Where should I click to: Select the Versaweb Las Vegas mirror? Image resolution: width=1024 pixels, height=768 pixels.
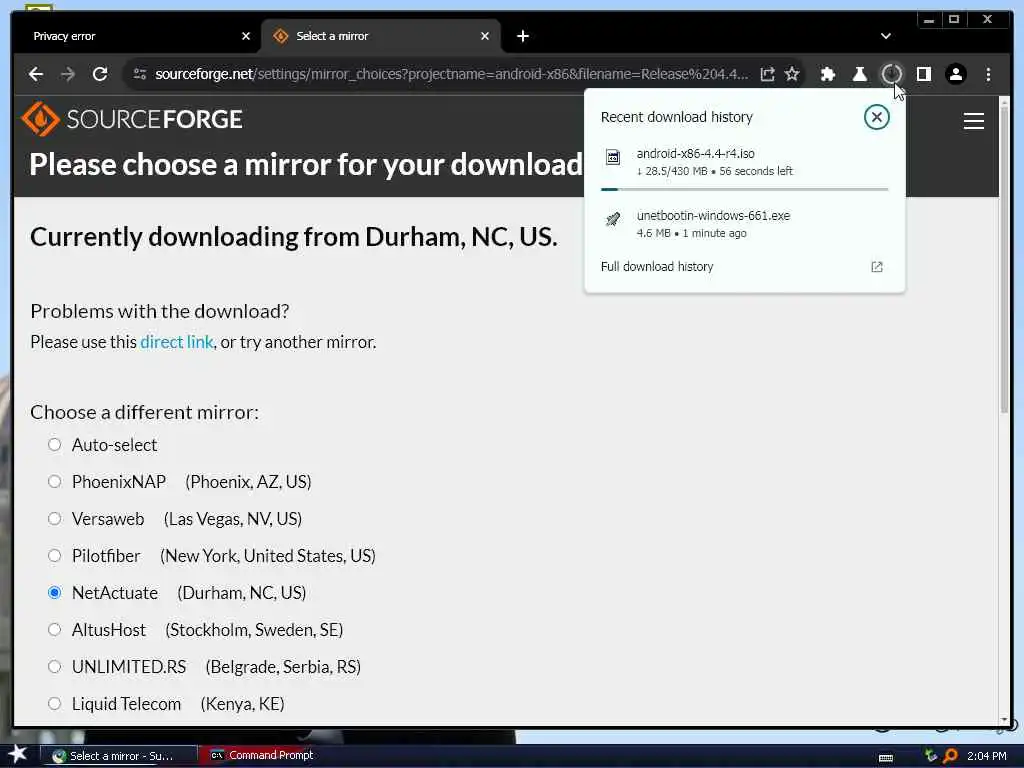coord(55,519)
